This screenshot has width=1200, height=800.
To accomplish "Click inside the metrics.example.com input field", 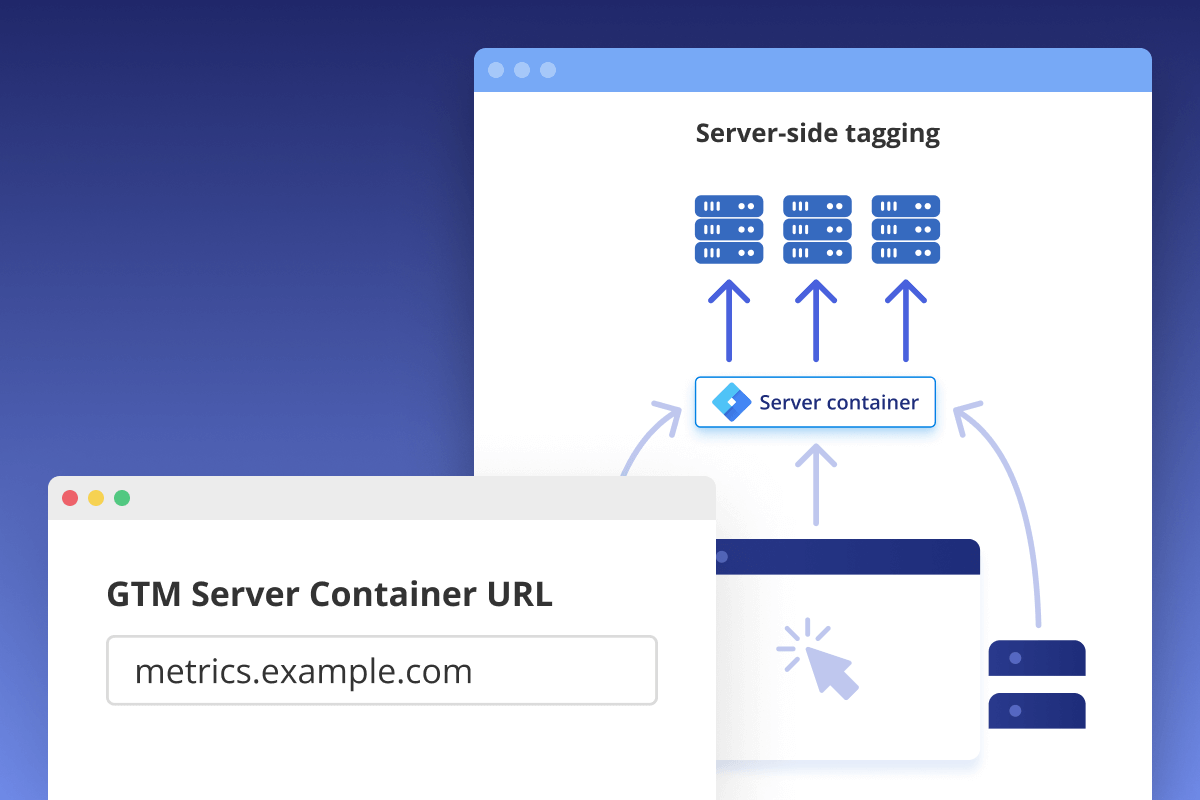I will click(382, 670).
